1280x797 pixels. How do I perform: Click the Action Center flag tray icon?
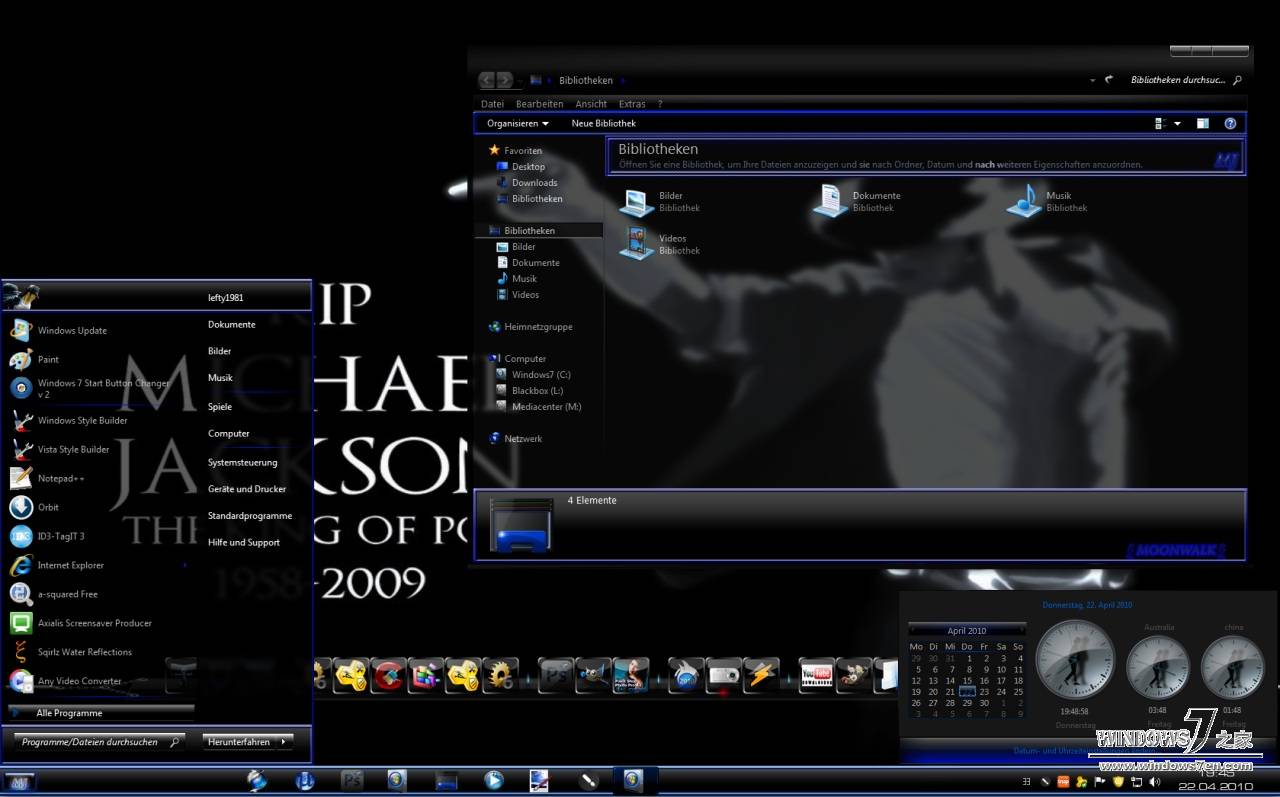point(1100,781)
